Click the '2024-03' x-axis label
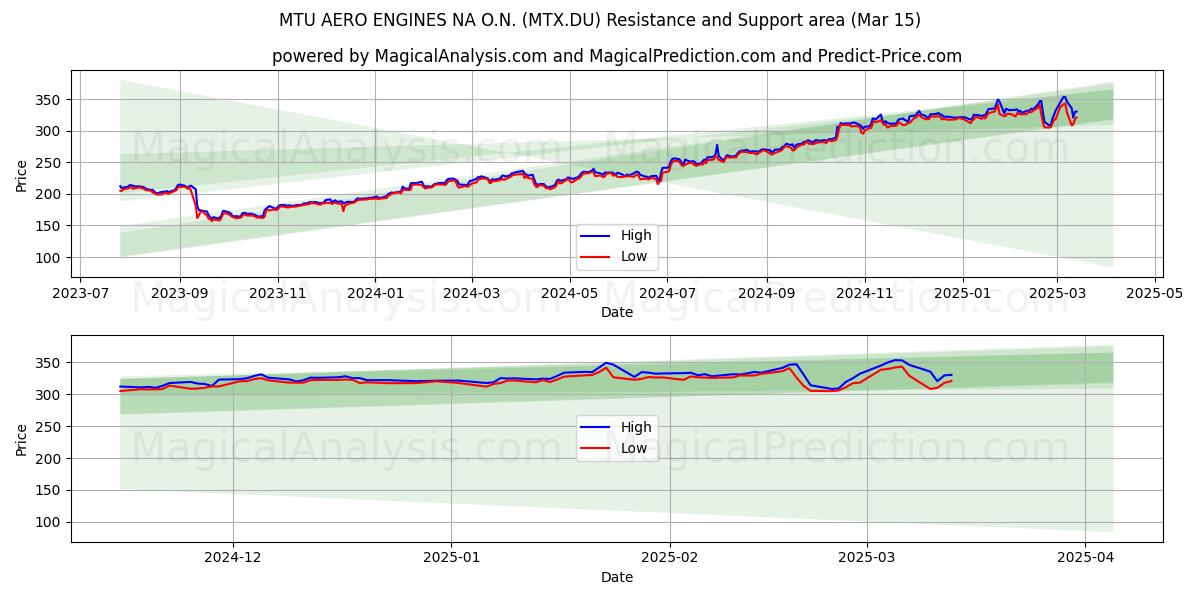The width and height of the screenshot is (1200, 600). pyautogui.click(x=471, y=294)
